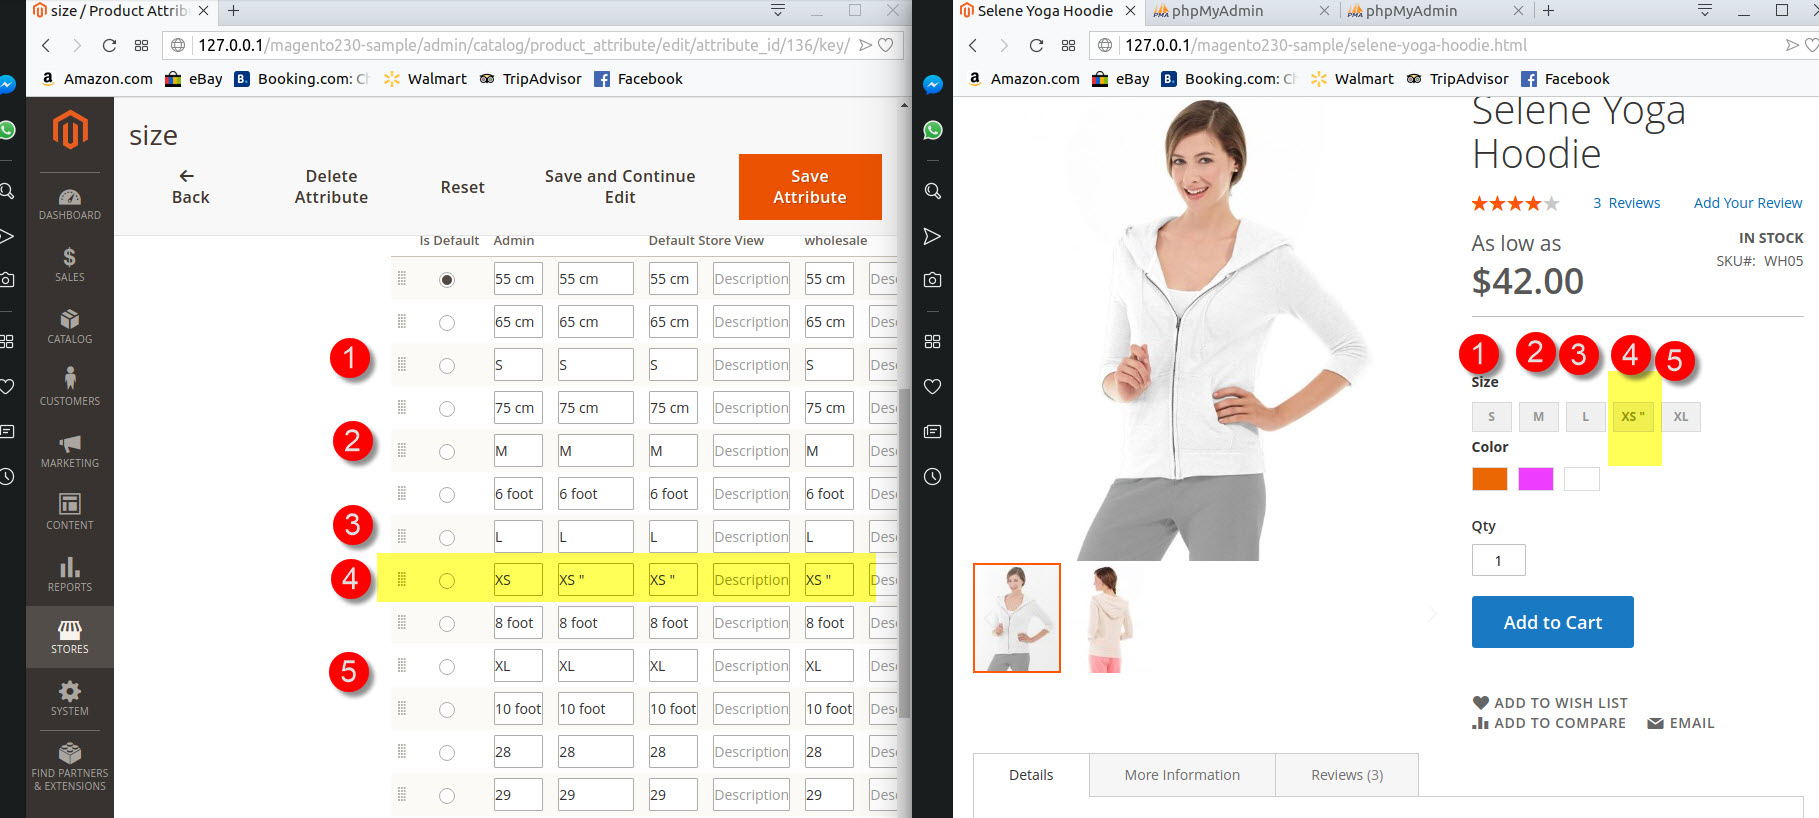Viewport: 1819px width, 818px height.
Task: Select the XL row default radio button
Action: coord(447,667)
